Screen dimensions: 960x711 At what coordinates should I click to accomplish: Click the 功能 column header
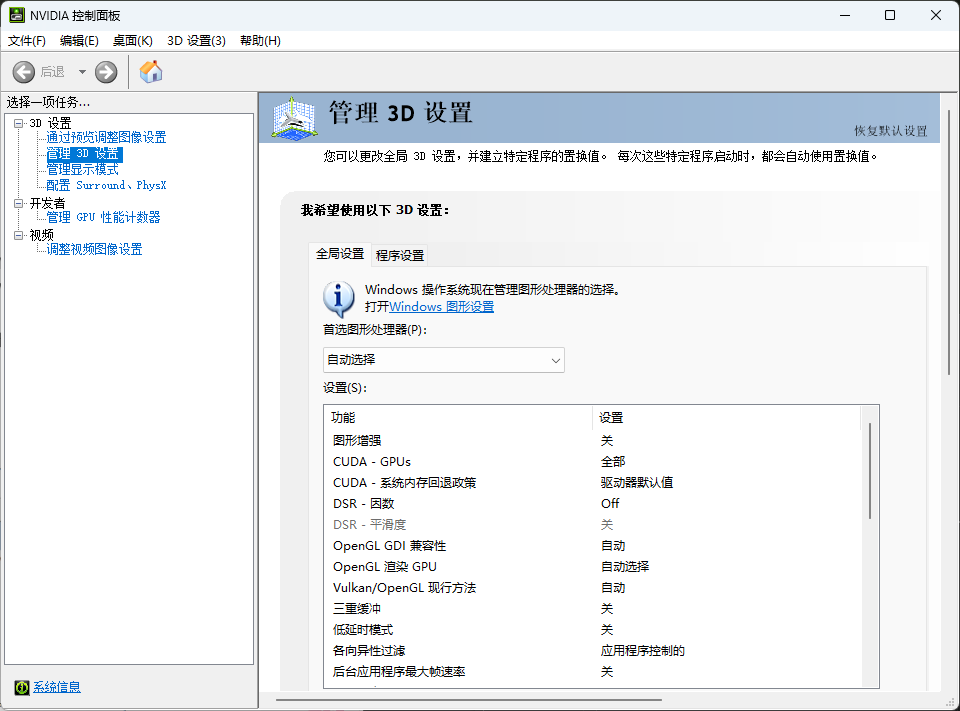(x=459, y=418)
